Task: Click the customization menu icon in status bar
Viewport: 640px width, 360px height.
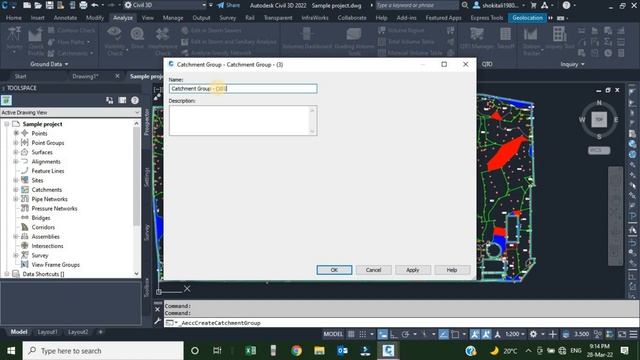Action: (633, 334)
